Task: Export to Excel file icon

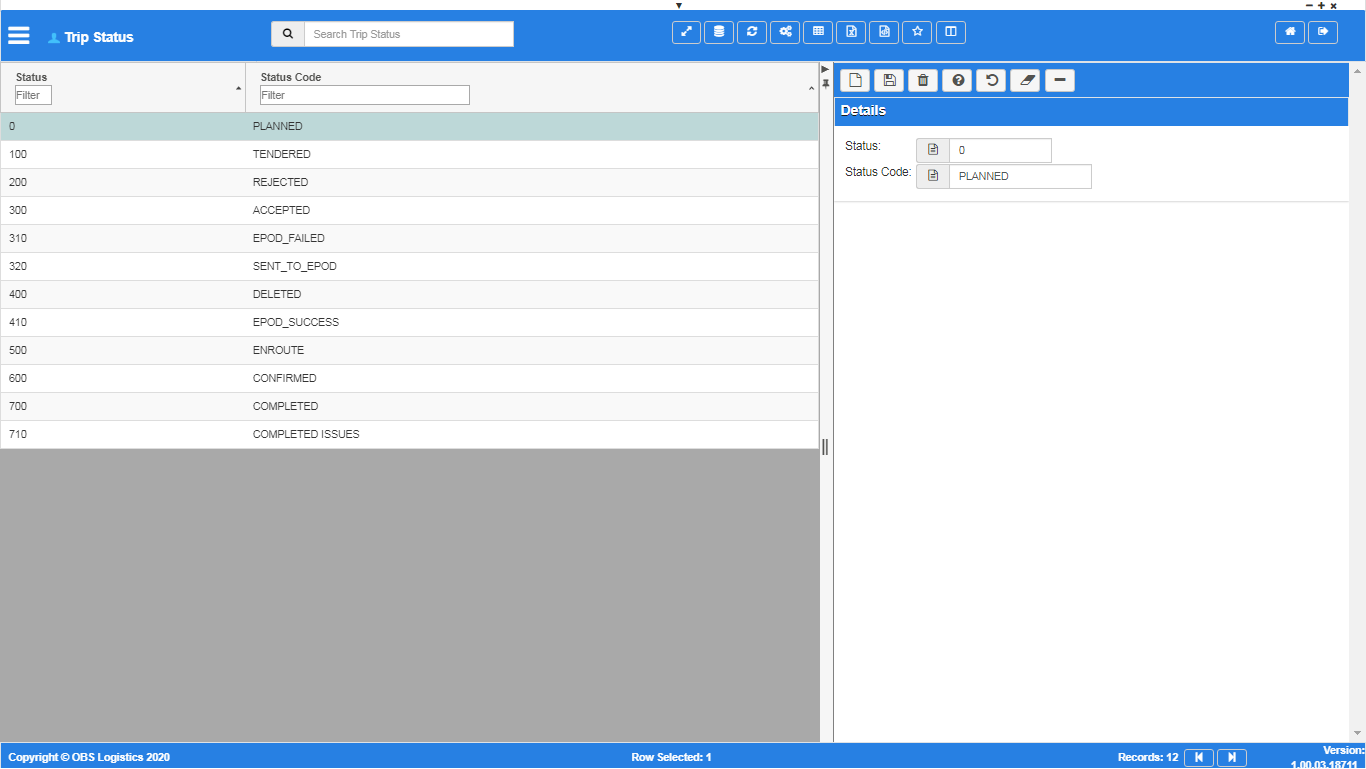Action: (x=851, y=32)
